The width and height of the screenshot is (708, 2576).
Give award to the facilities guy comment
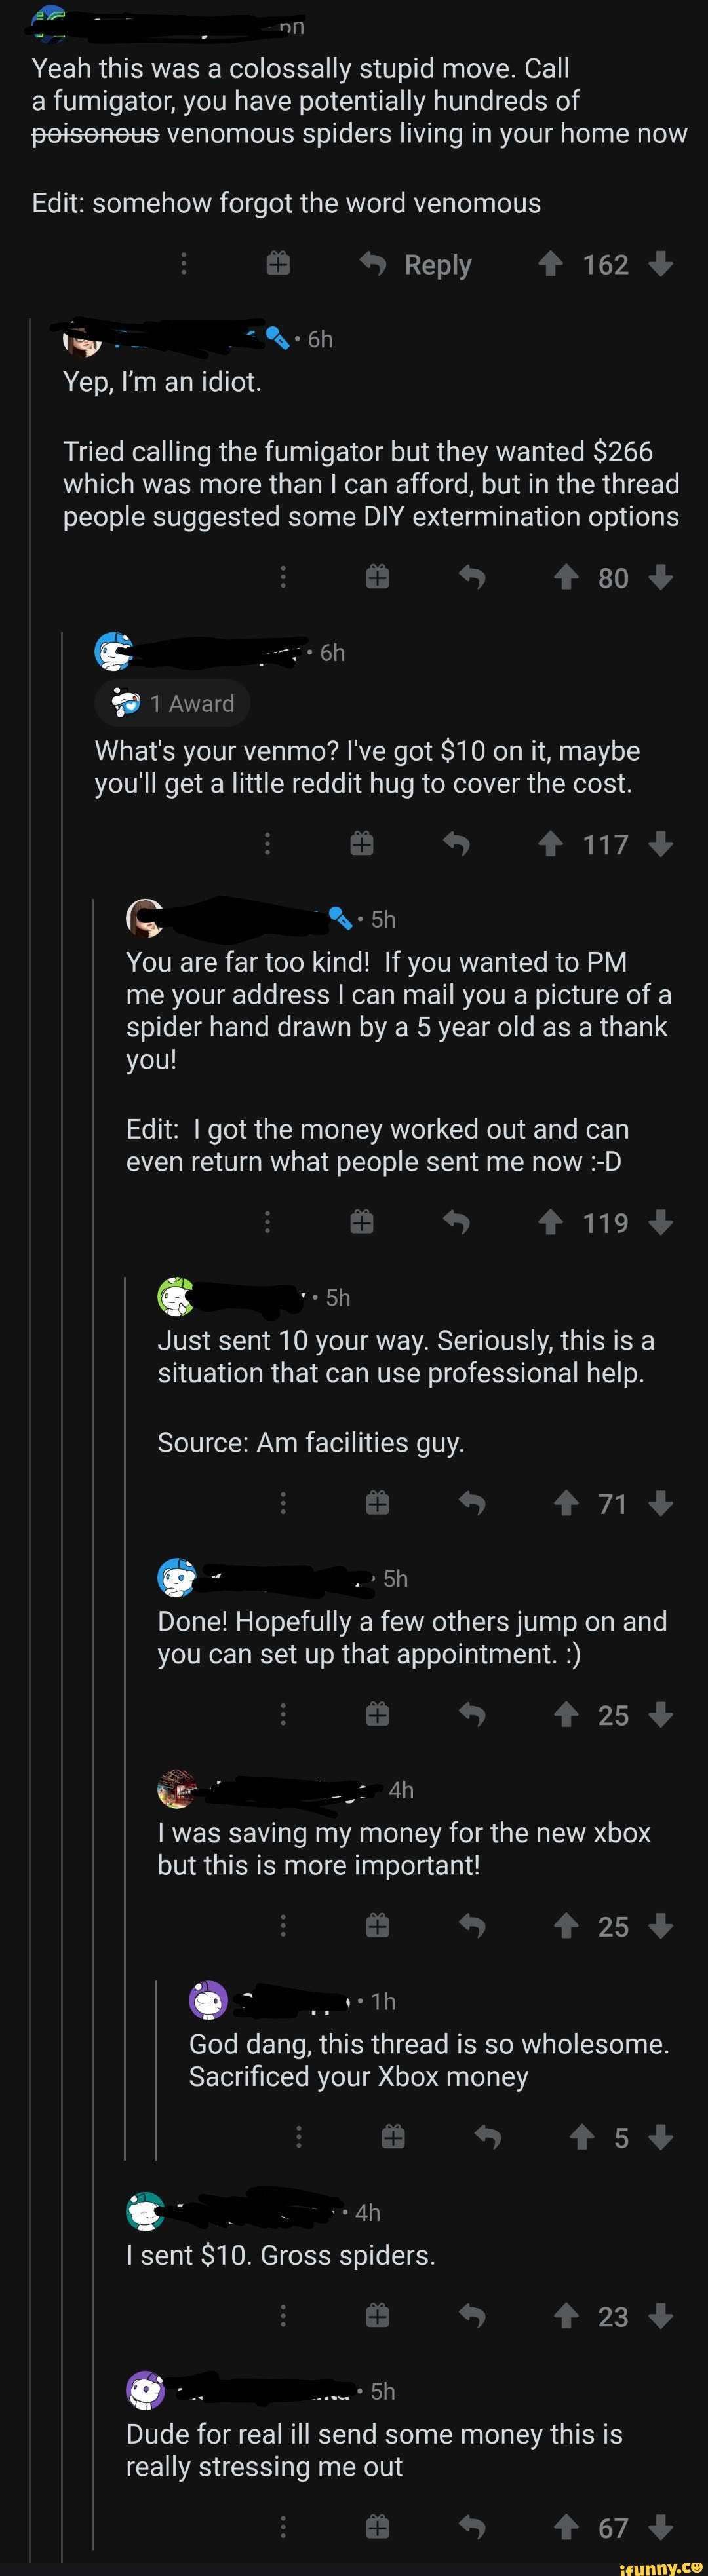coord(377,1503)
